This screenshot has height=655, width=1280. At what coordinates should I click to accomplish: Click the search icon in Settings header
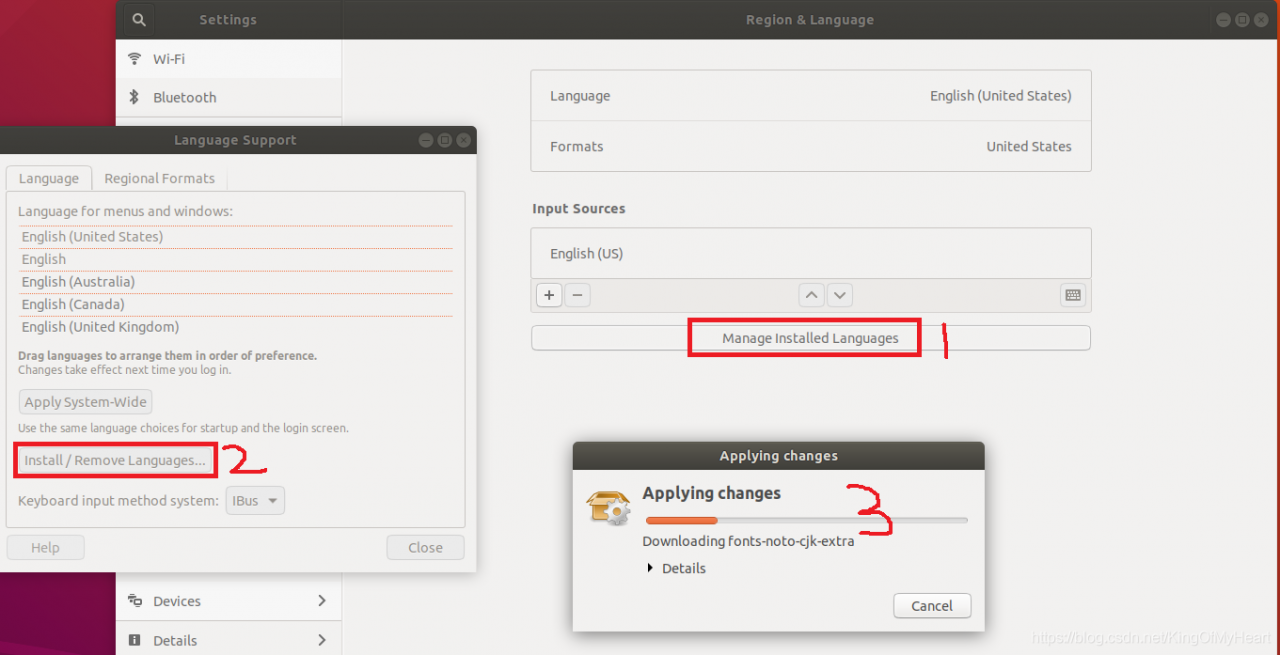pyautogui.click(x=139, y=20)
